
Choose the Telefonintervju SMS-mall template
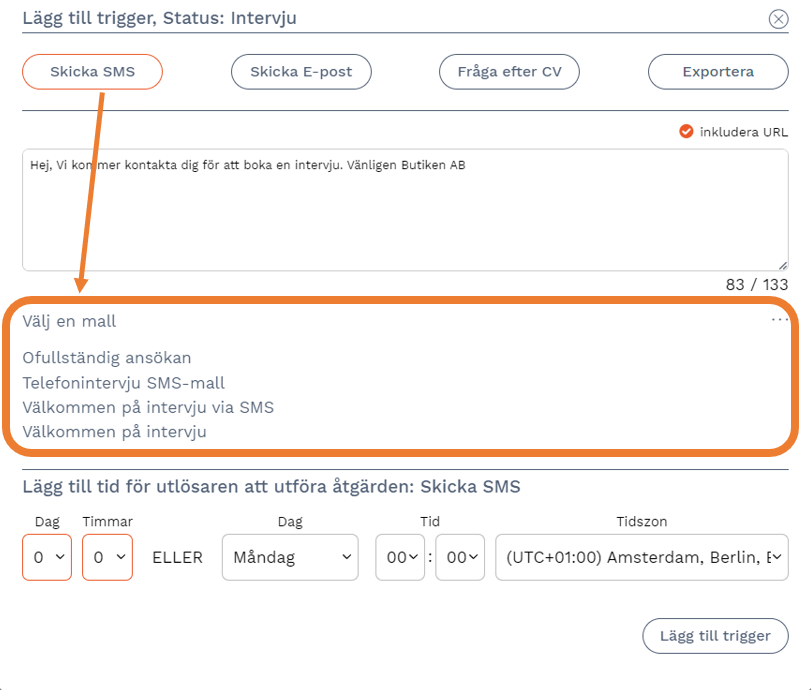[x=123, y=382]
